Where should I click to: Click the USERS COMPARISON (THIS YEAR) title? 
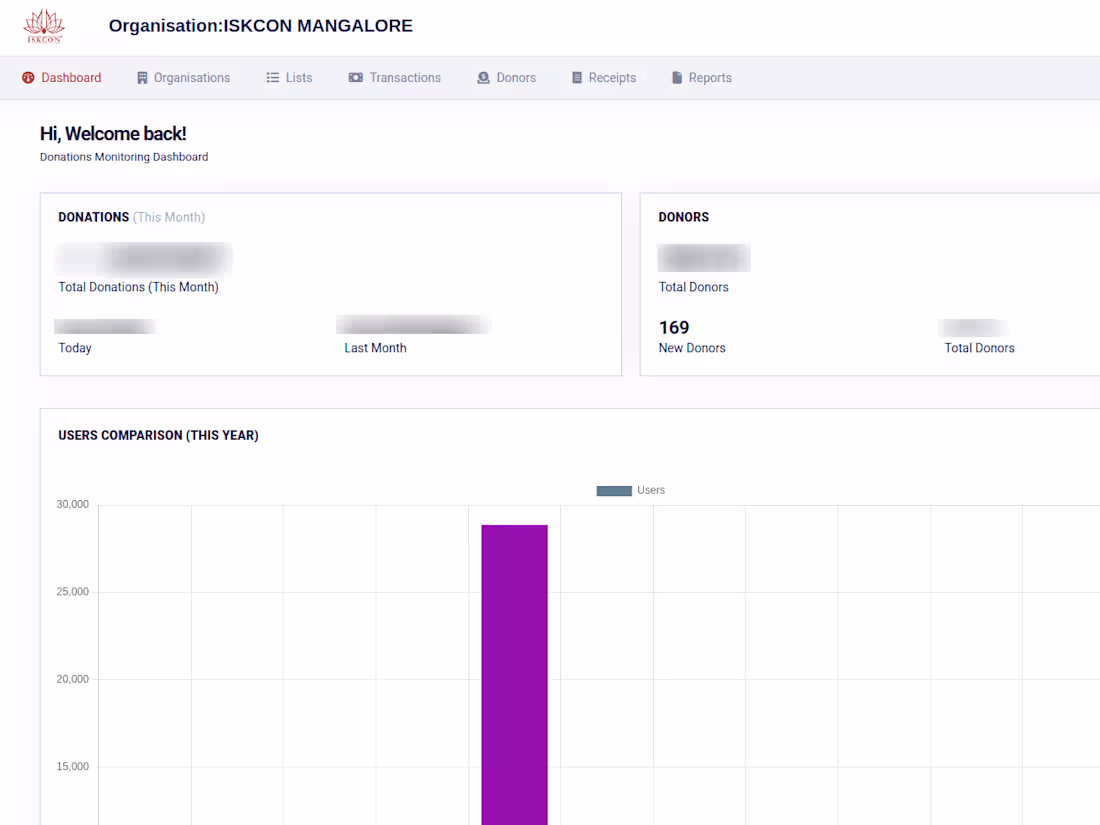[159, 436]
